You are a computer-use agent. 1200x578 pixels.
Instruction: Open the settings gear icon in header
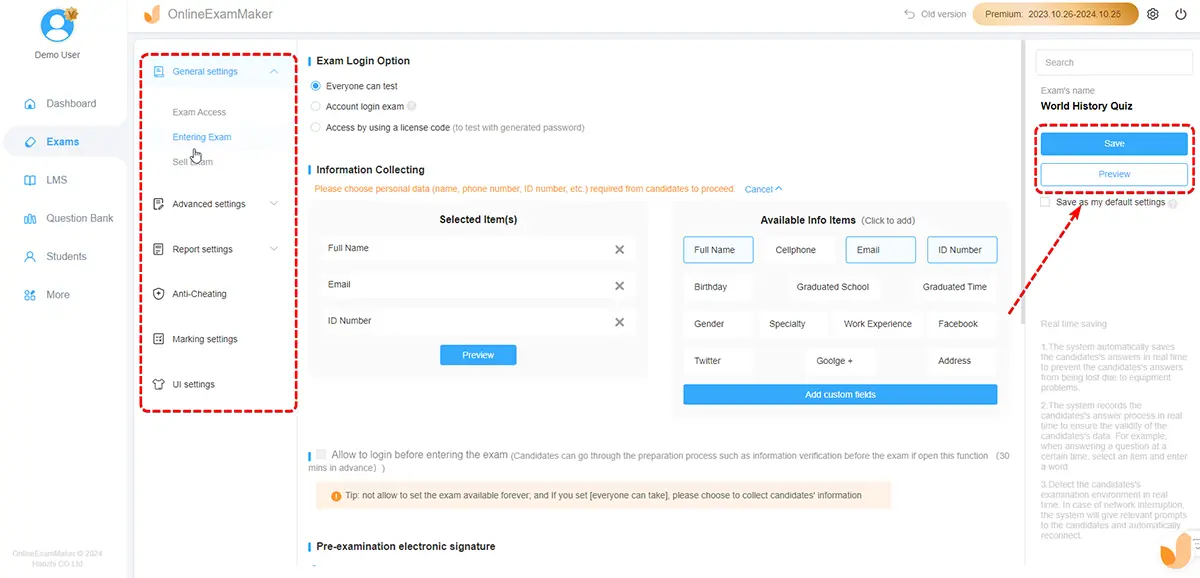pyautogui.click(x=1153, y=15)
